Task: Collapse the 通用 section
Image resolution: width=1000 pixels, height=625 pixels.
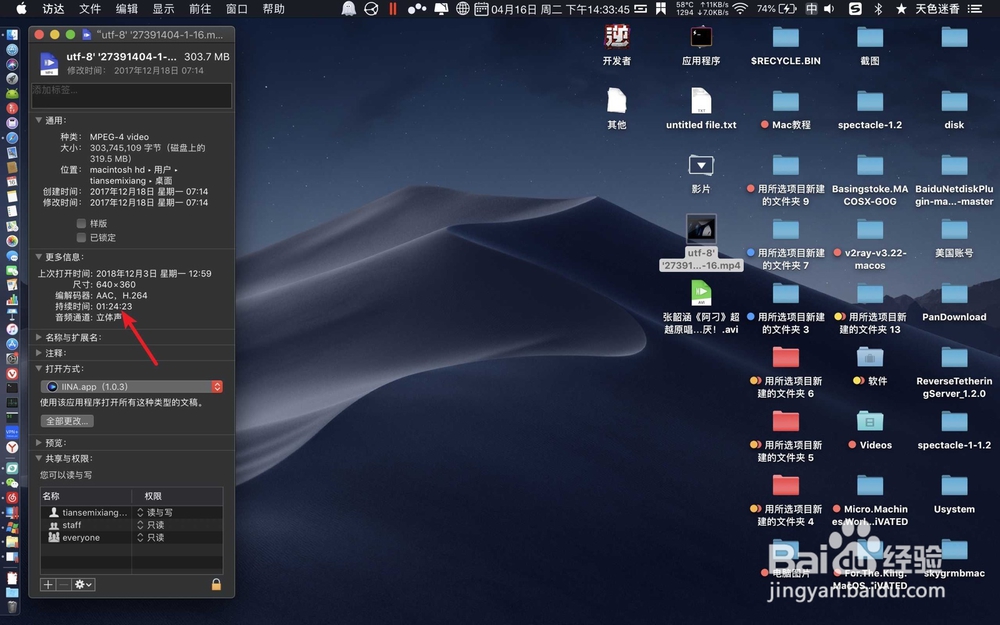Action: point(39,120)
